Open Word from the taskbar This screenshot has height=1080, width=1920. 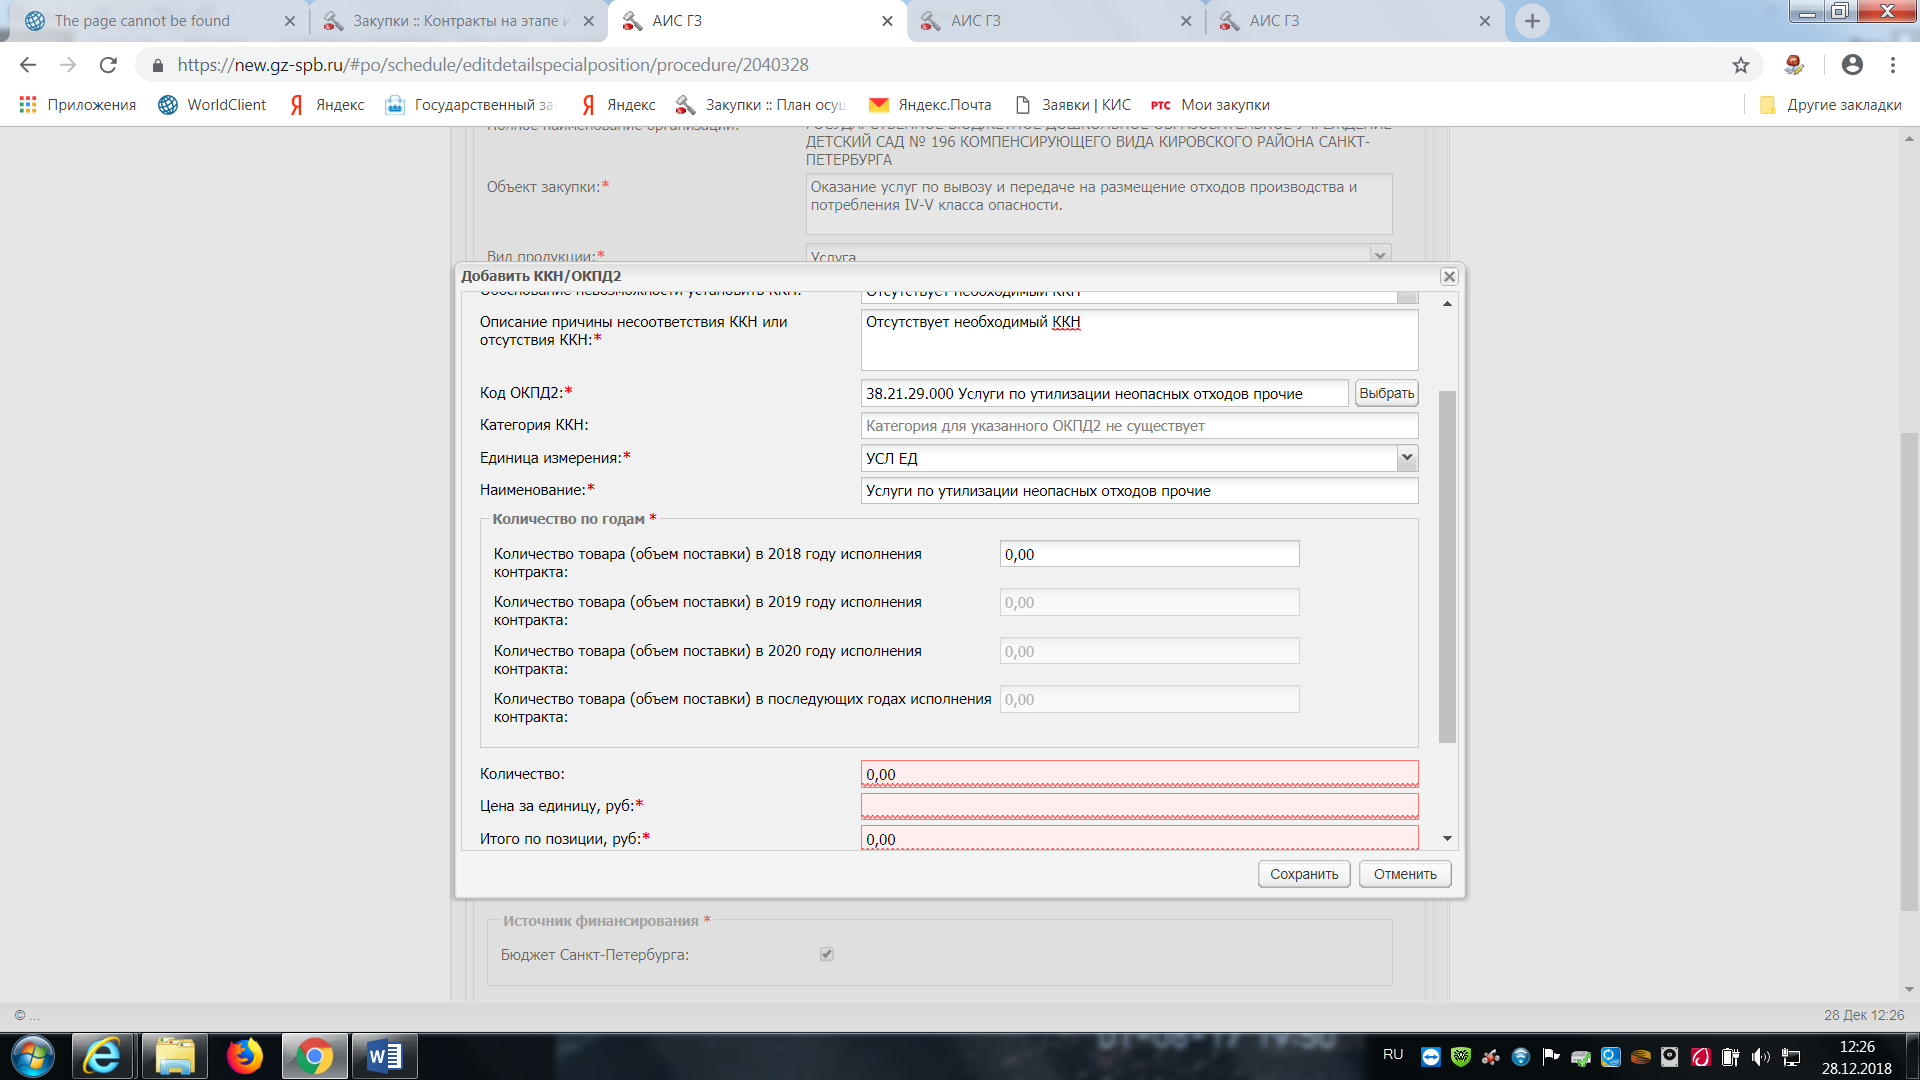click(x=384, y=1056)
